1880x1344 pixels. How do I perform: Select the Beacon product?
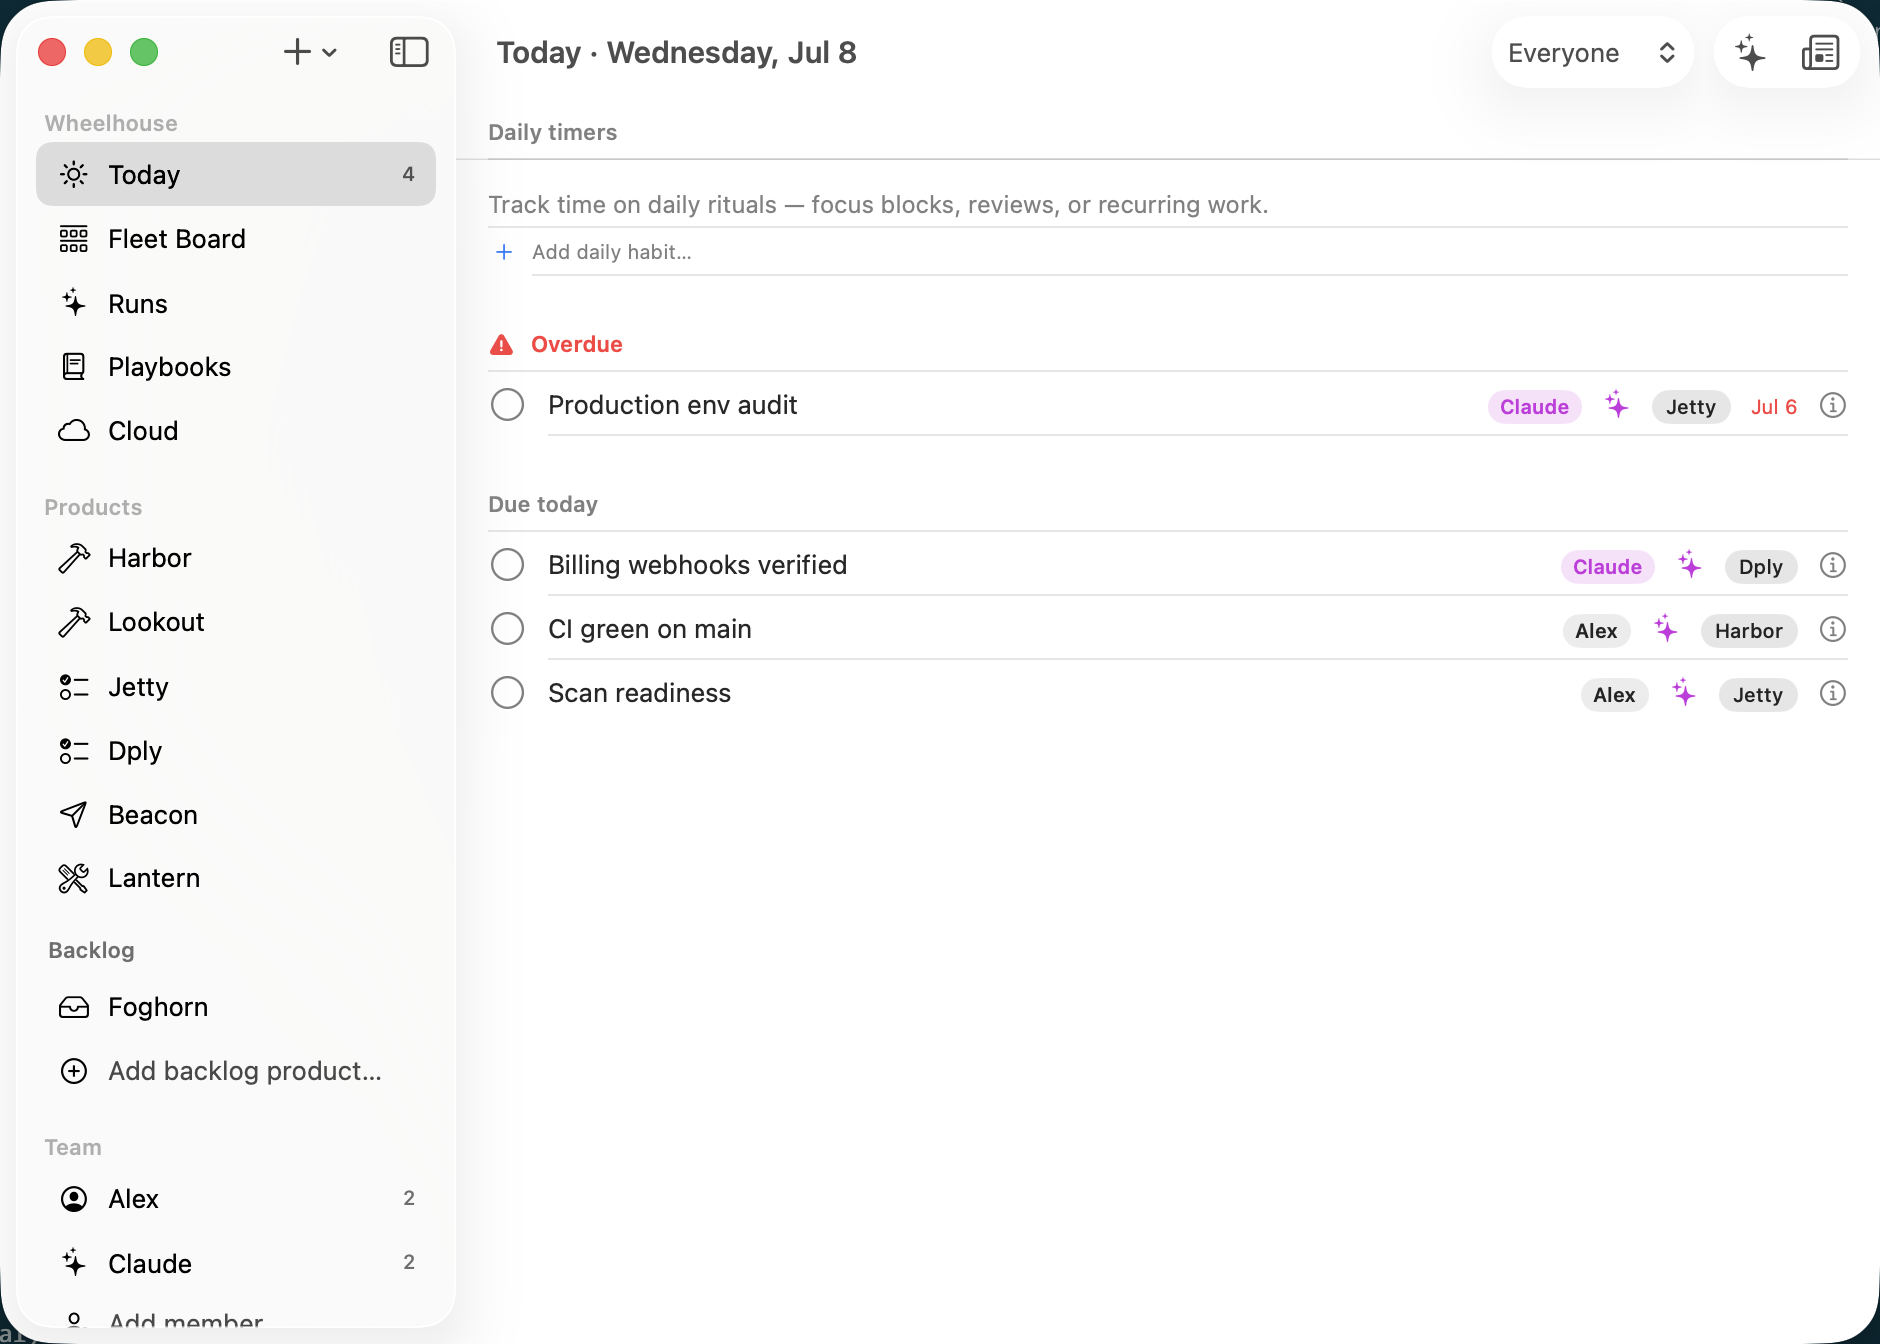coord(236,815)
